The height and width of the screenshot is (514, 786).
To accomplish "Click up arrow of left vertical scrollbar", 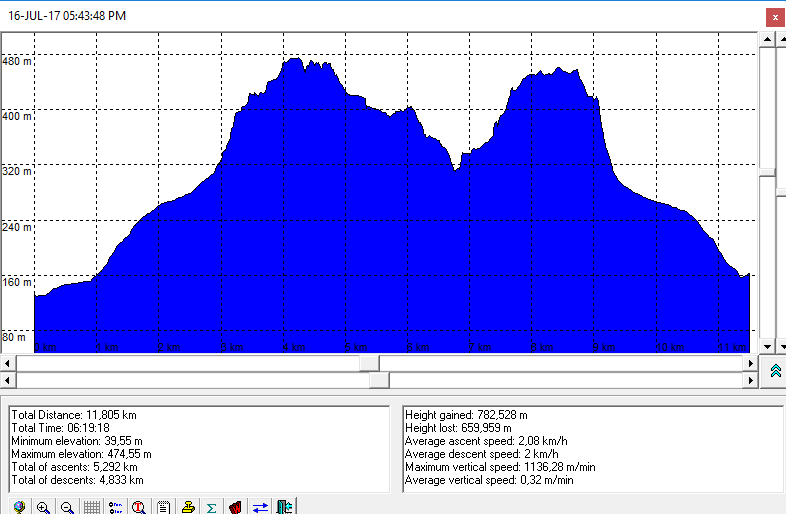I will (766, 38).
